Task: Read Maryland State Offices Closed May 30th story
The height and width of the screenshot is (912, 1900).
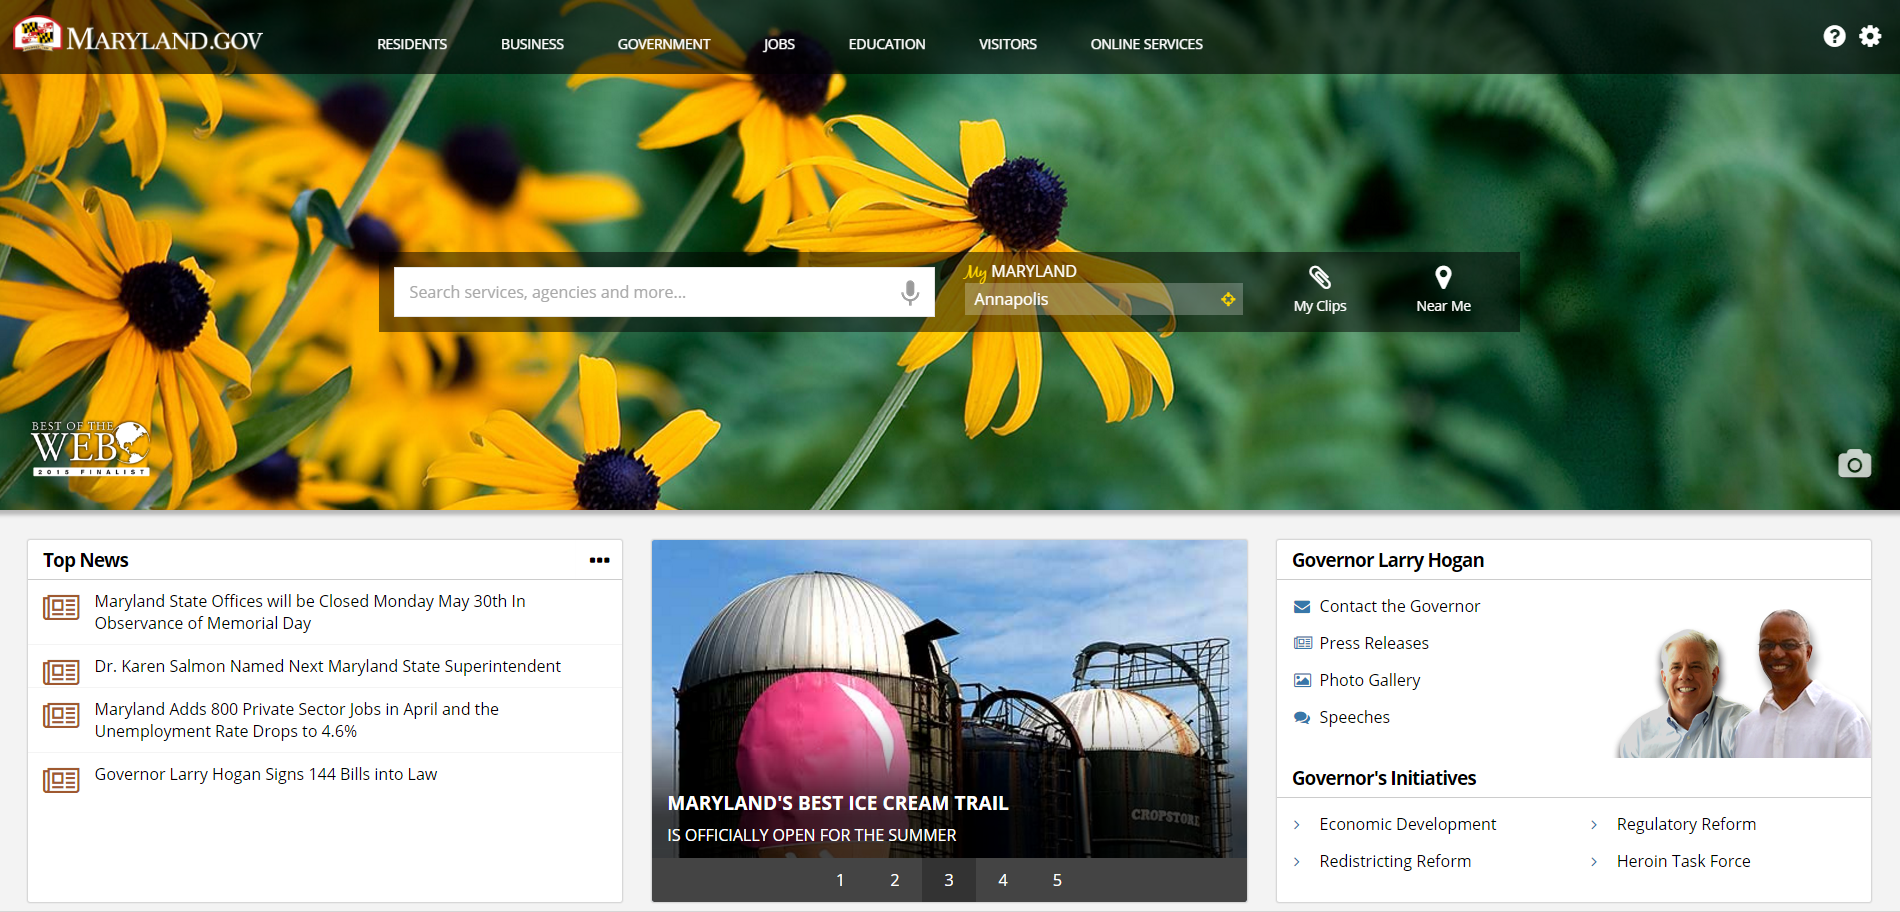Action: click(x=310, y=612)
